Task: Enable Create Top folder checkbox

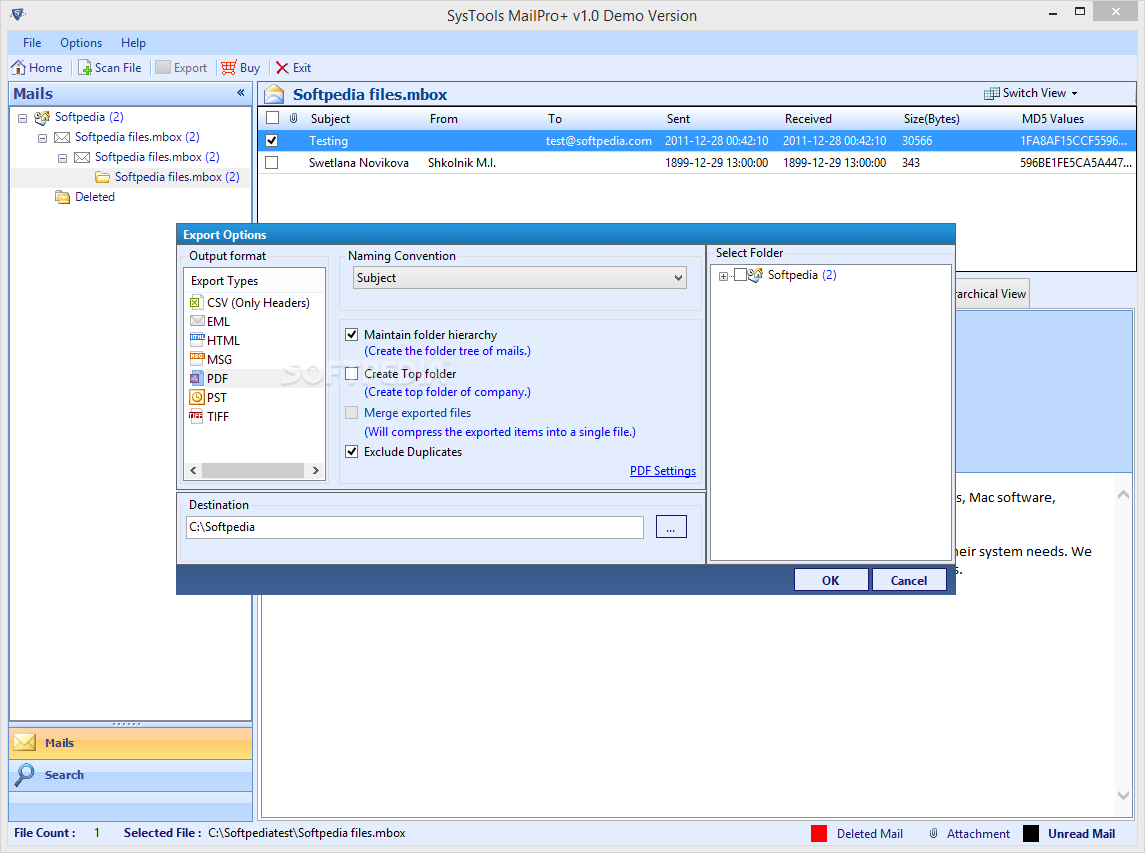Action: pyautogui.click(x=351, y=374)
